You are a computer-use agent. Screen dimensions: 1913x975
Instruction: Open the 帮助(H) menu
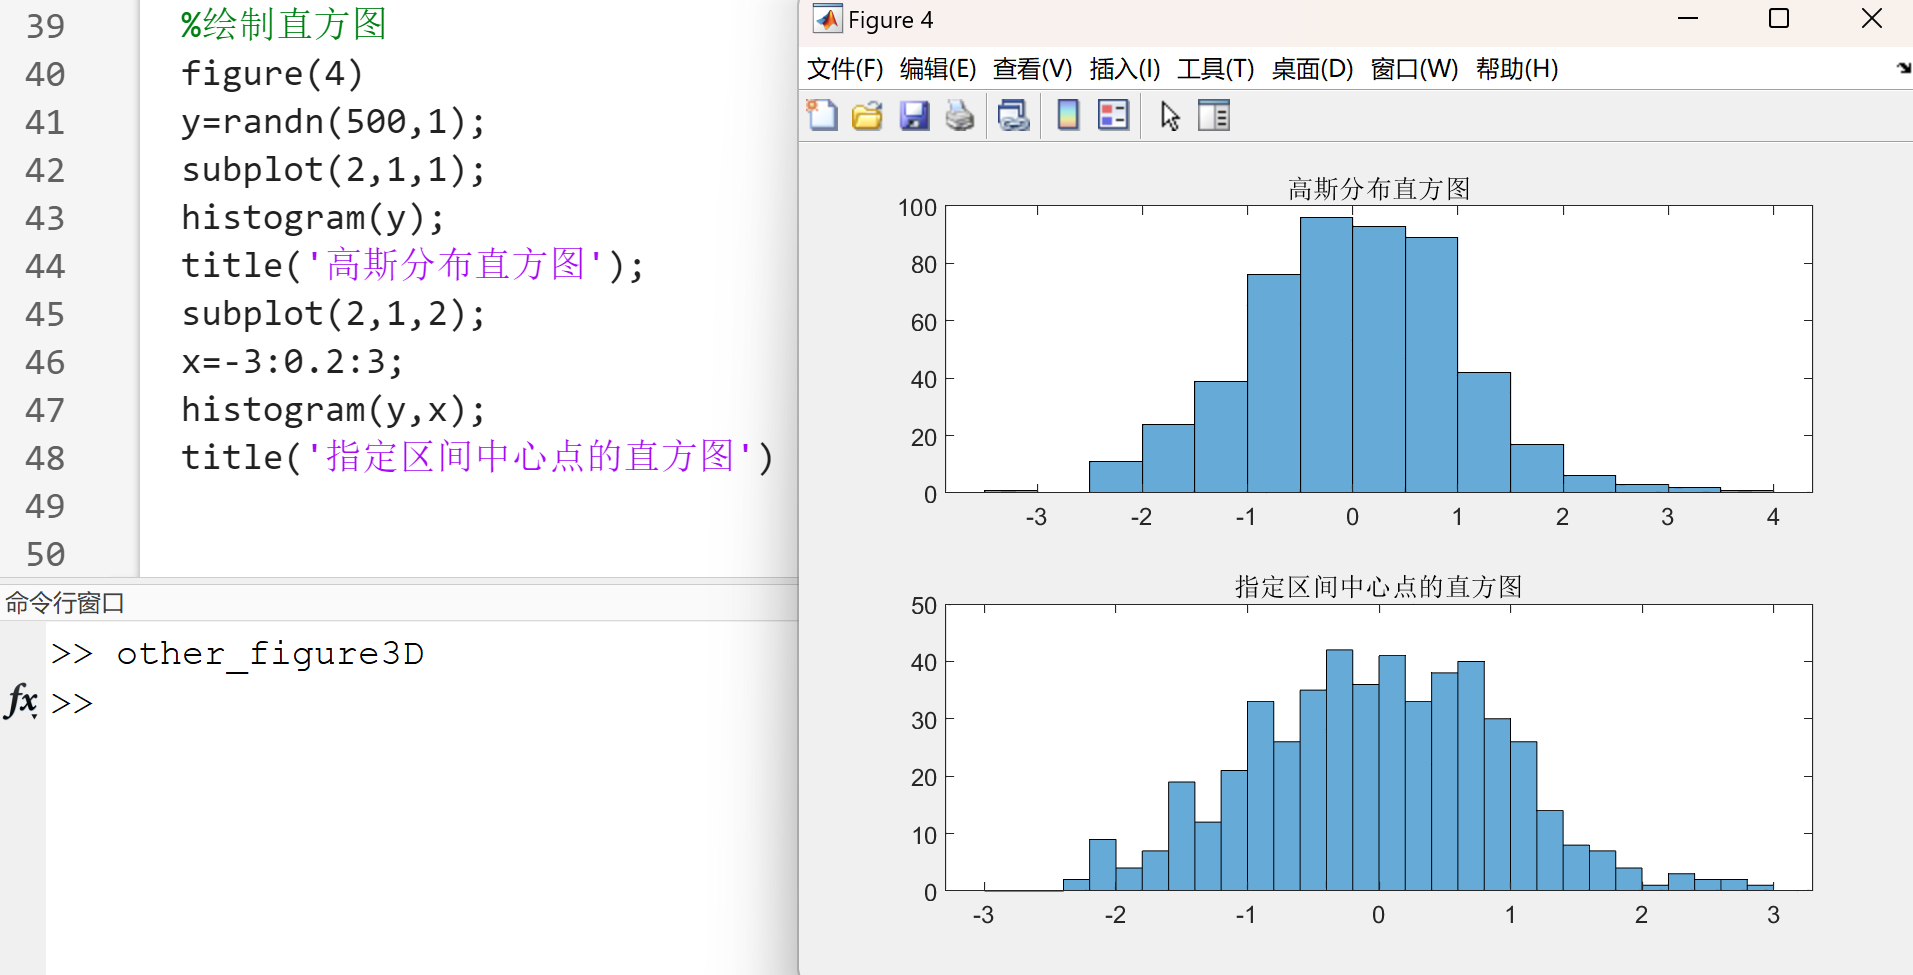click(x=1517, y=69)
